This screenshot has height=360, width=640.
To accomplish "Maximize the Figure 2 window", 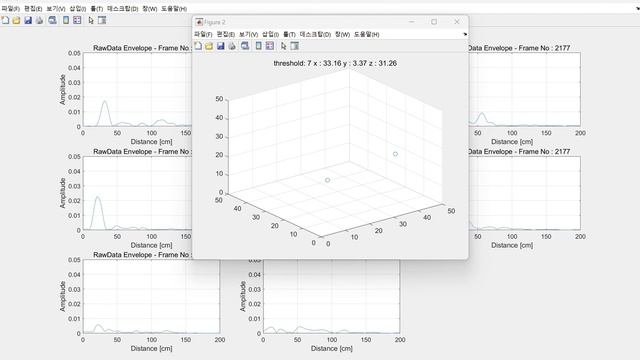I will pyautogui.click(x=434, y=22).
